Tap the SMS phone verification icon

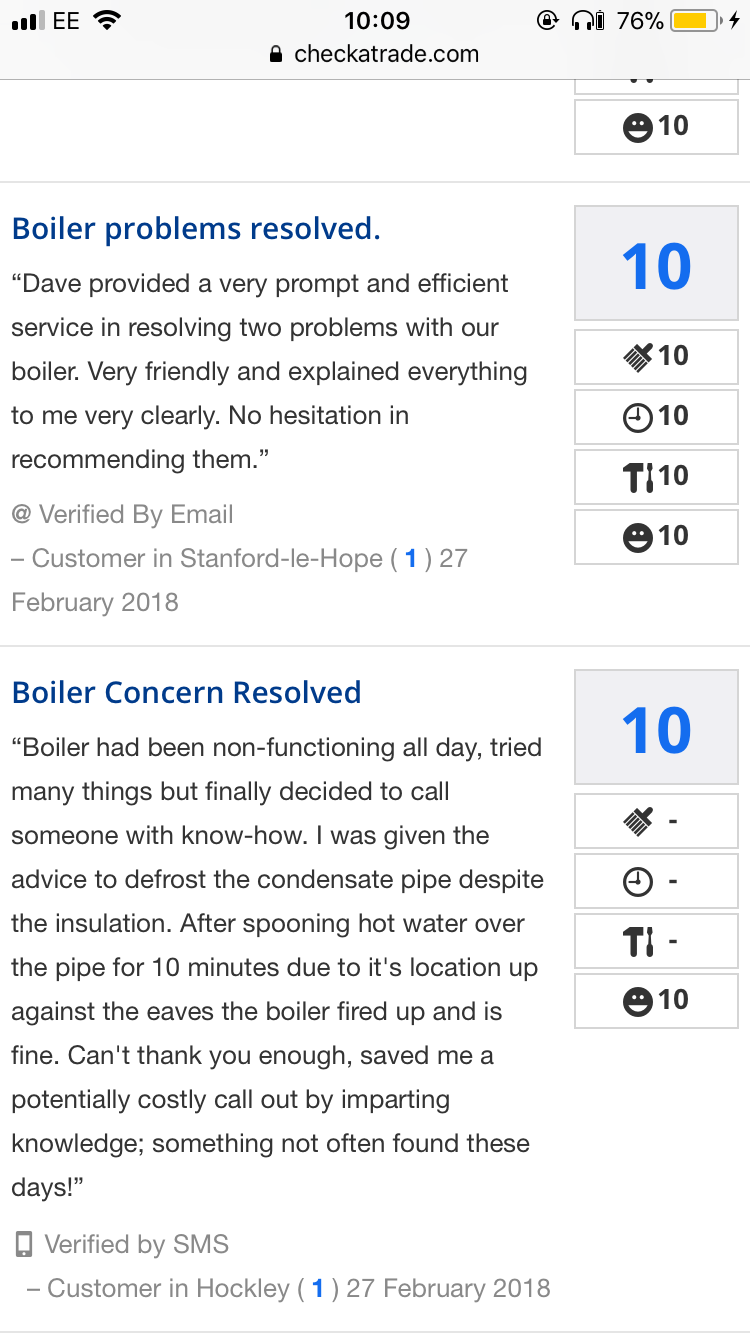click(23, 1245)
